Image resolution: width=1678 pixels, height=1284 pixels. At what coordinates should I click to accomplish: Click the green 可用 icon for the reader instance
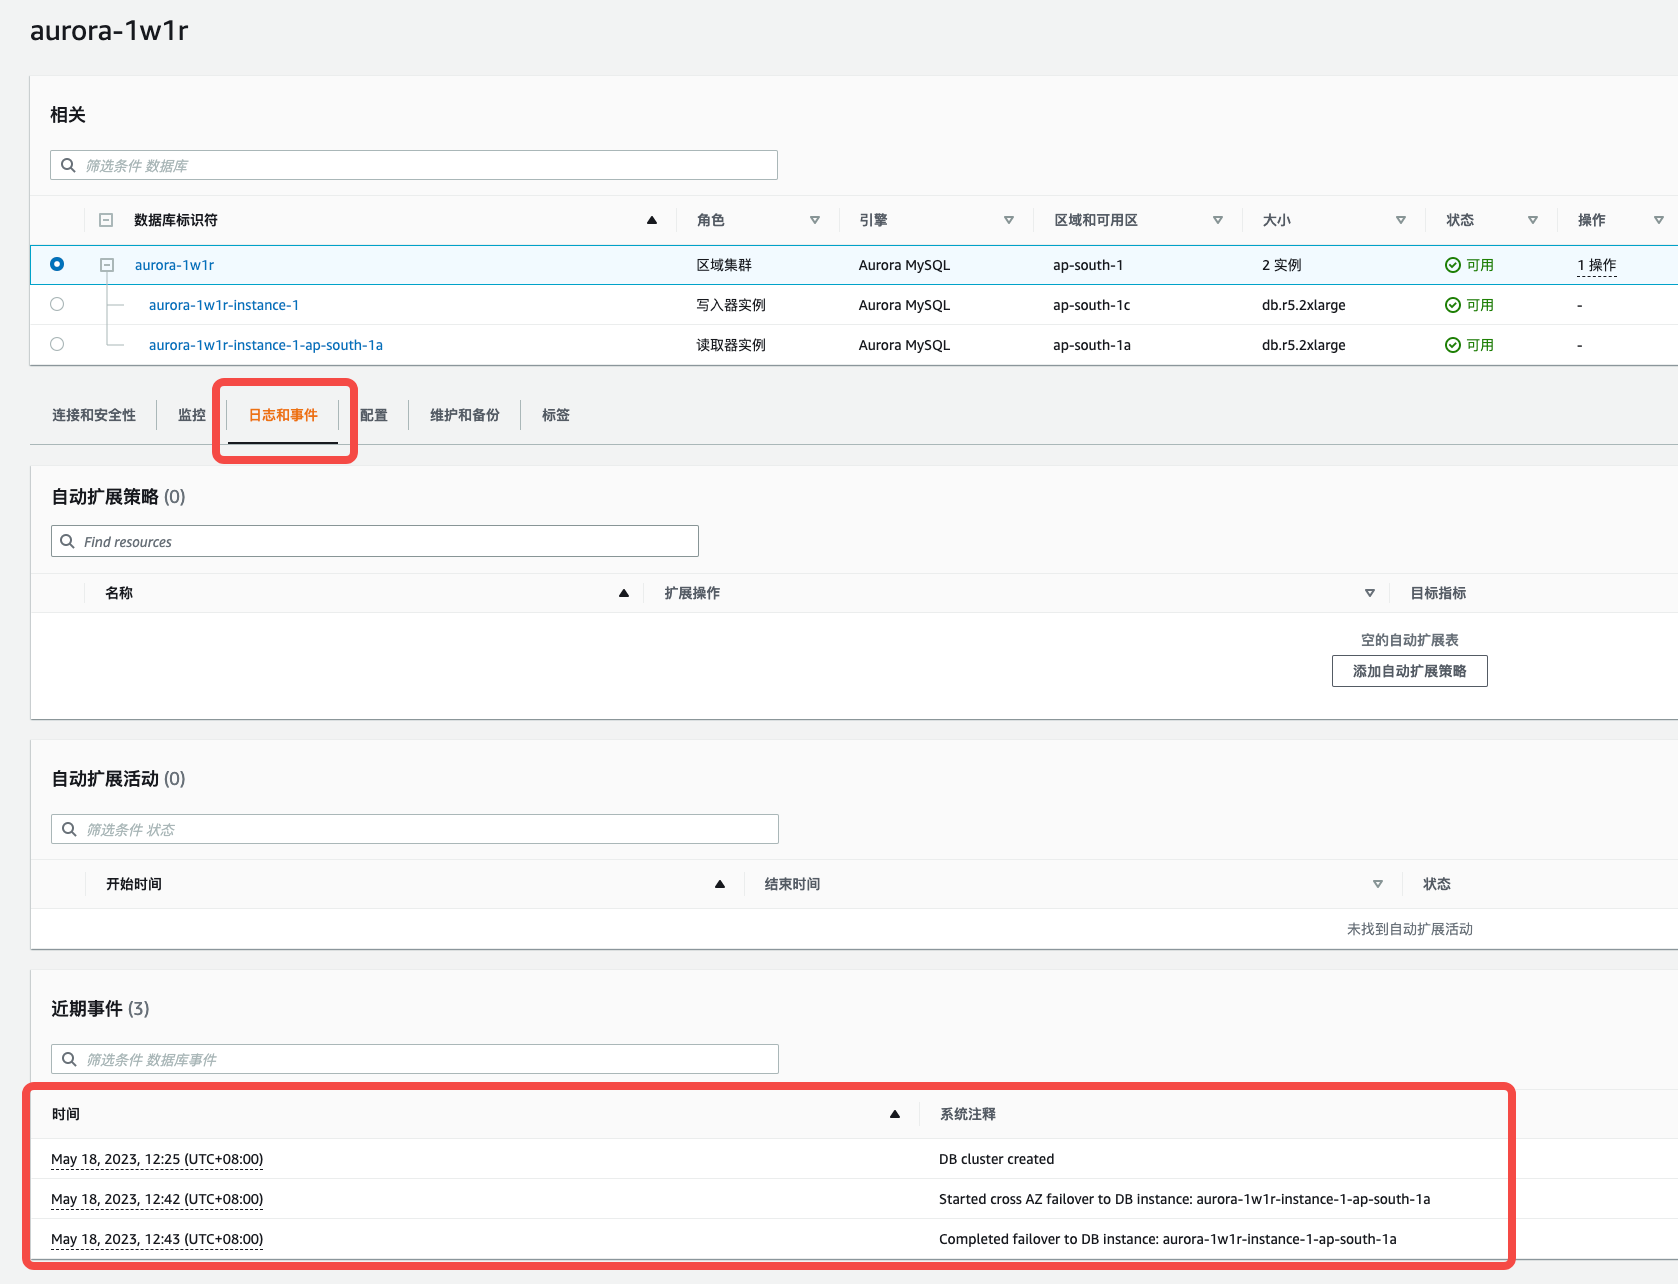coord(1451,344)
